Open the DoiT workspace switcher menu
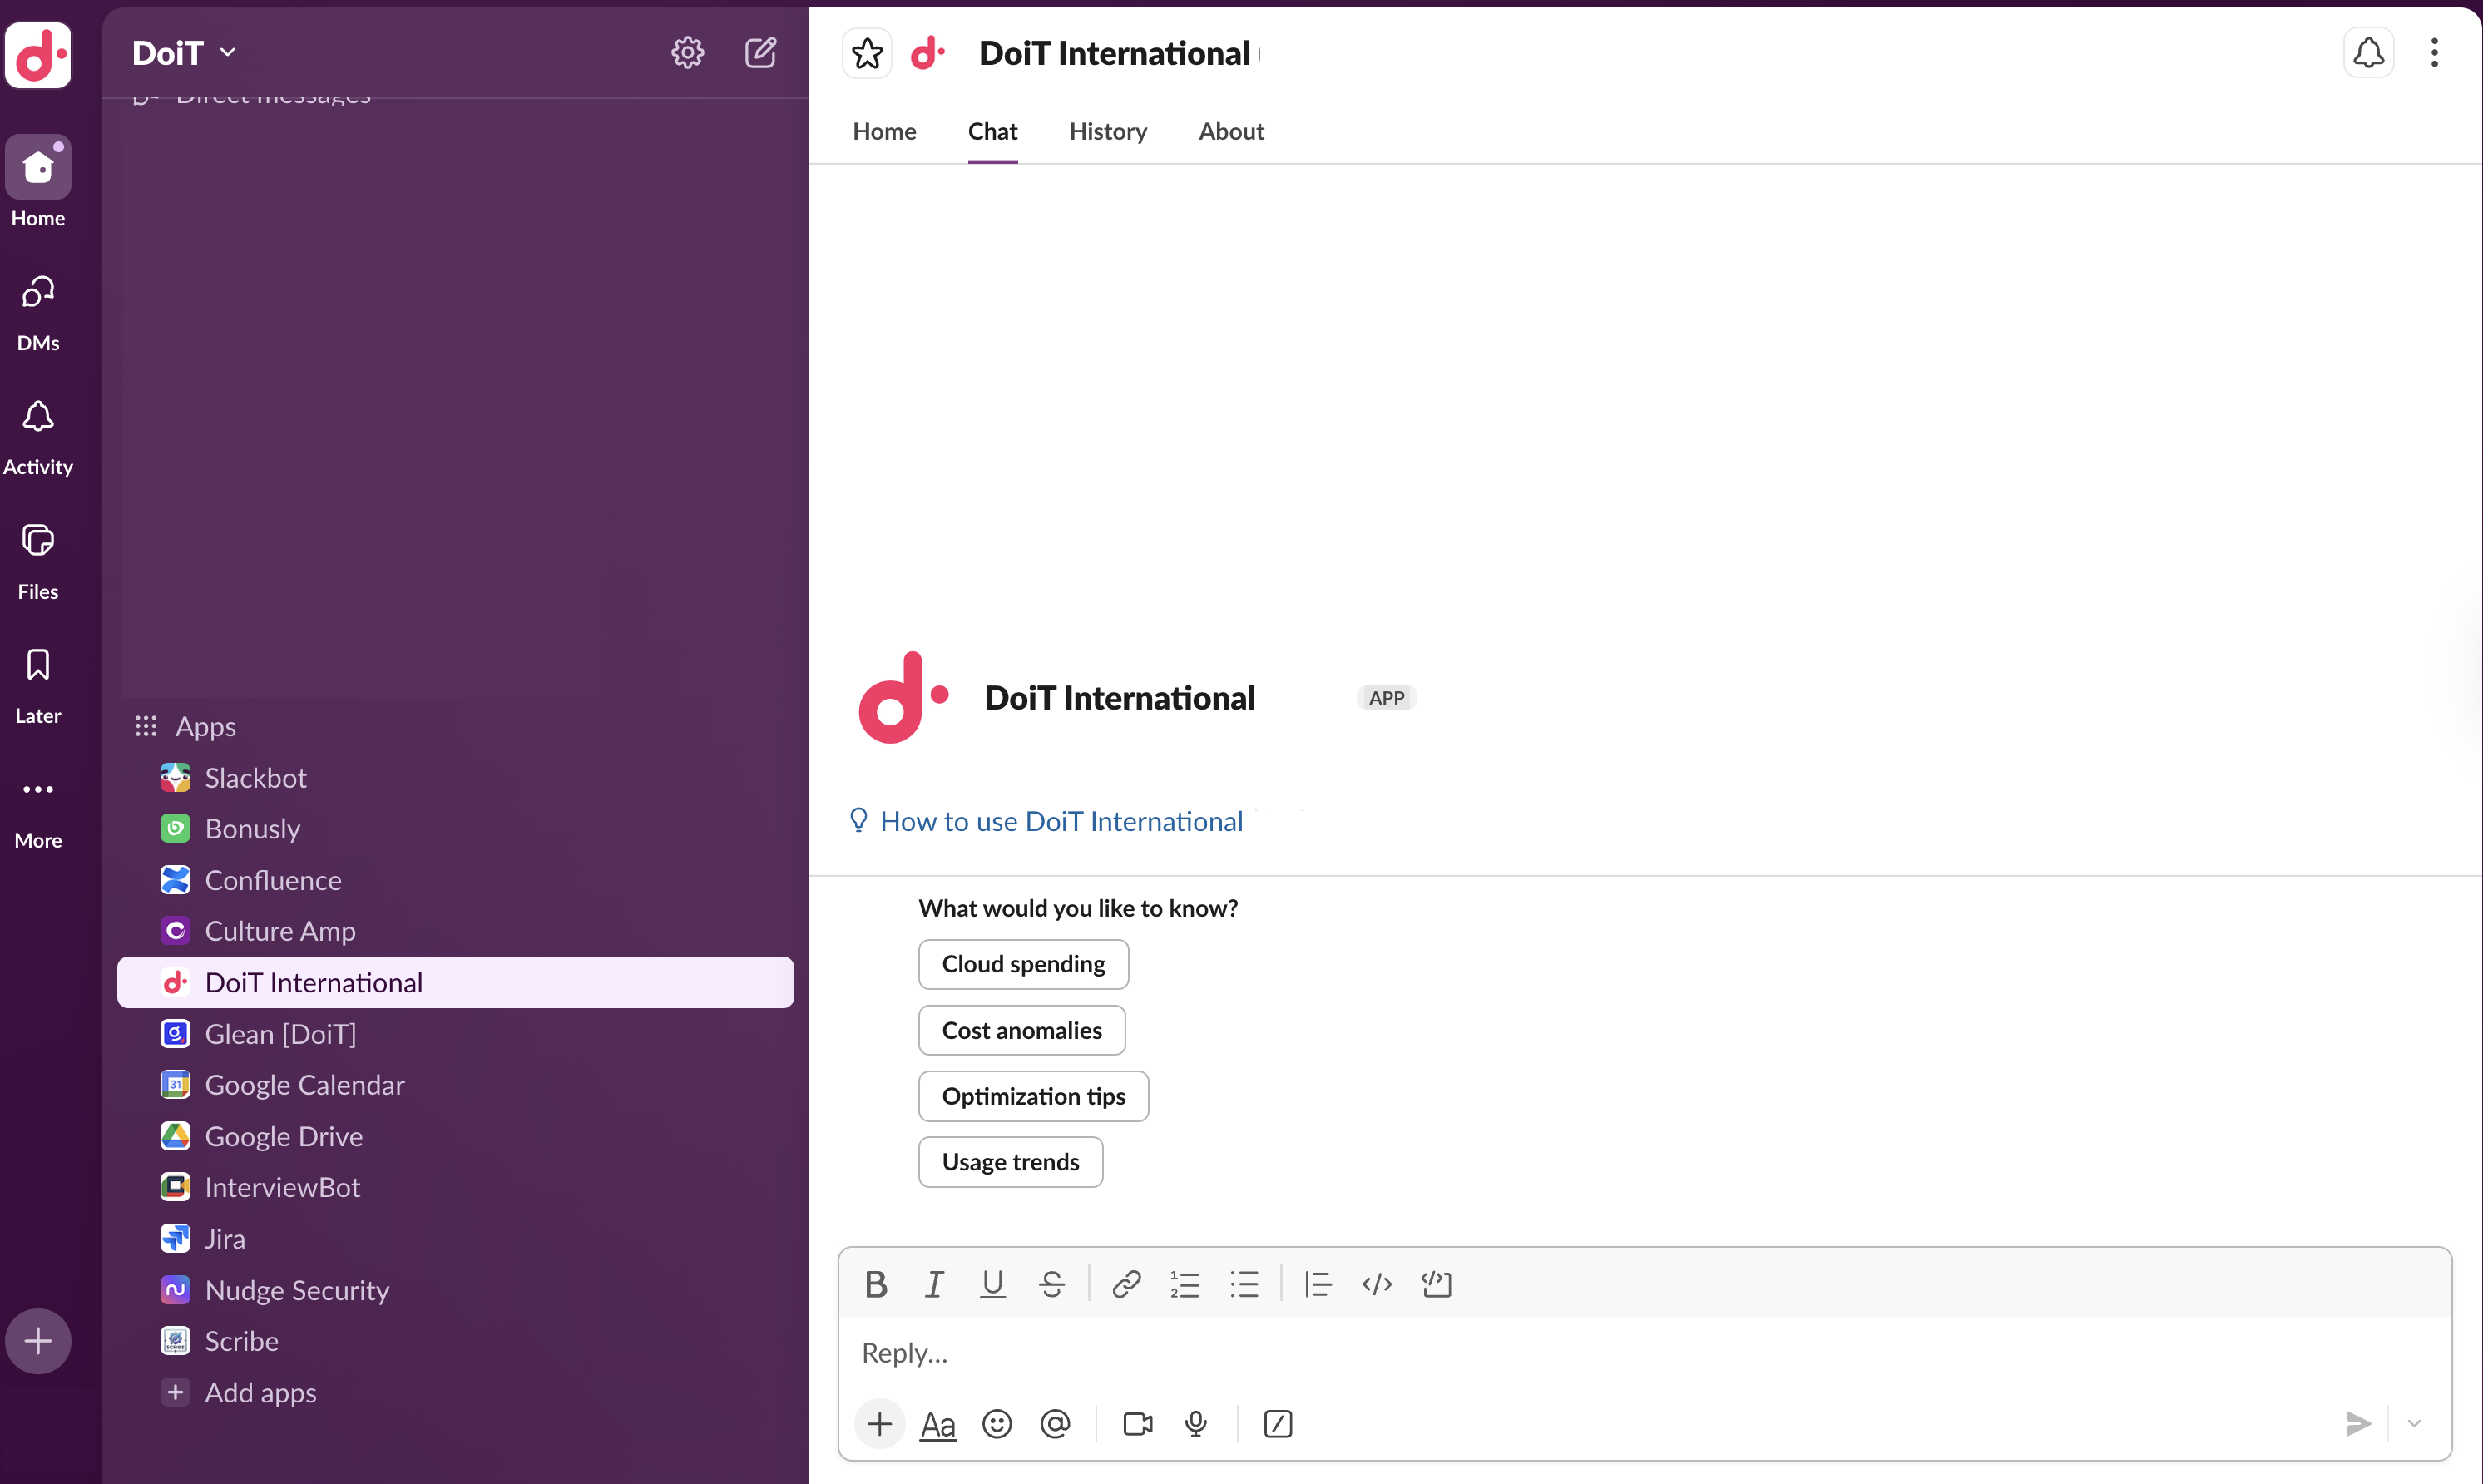 (183, 52)
